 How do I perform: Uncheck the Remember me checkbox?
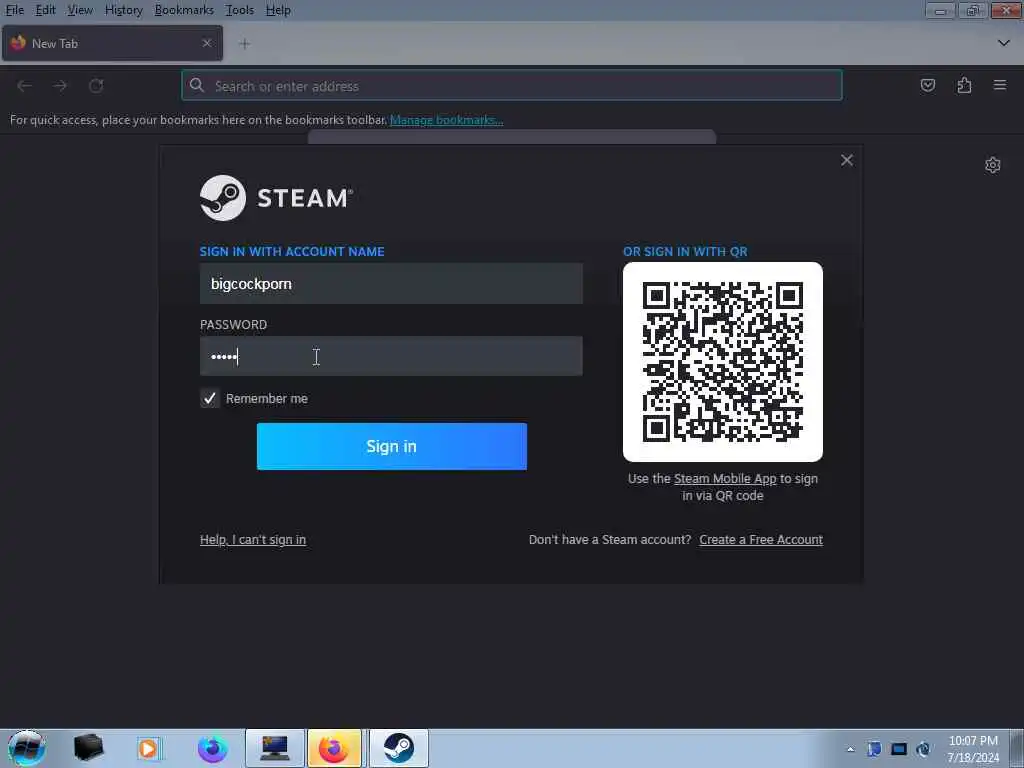(210, 398)
